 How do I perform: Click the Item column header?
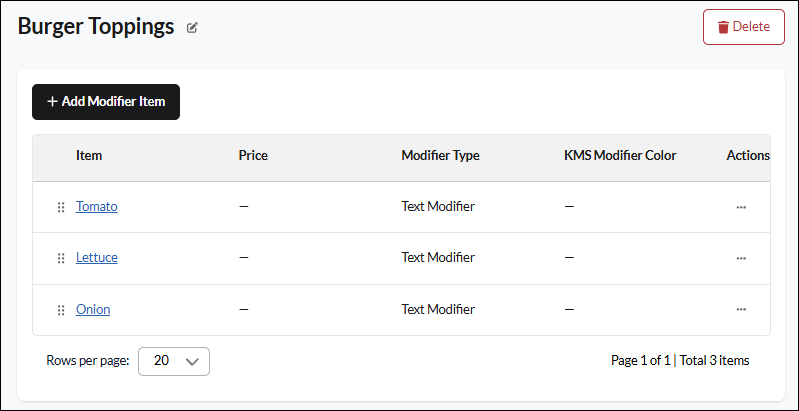point(89,155)
